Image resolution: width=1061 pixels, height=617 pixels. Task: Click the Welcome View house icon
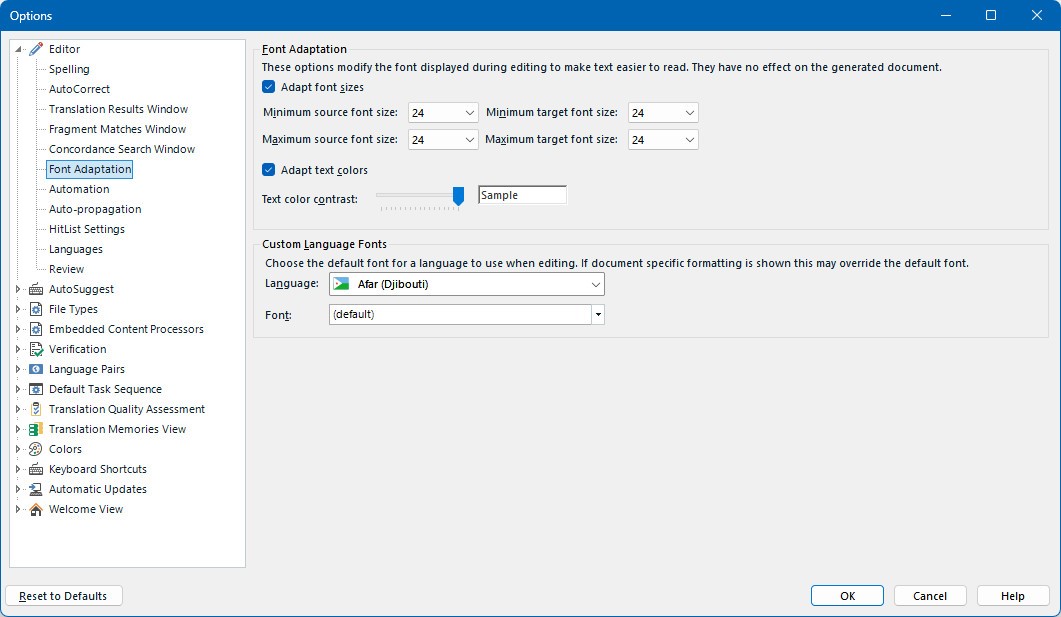pyautogui.click(x=36, y=509)
